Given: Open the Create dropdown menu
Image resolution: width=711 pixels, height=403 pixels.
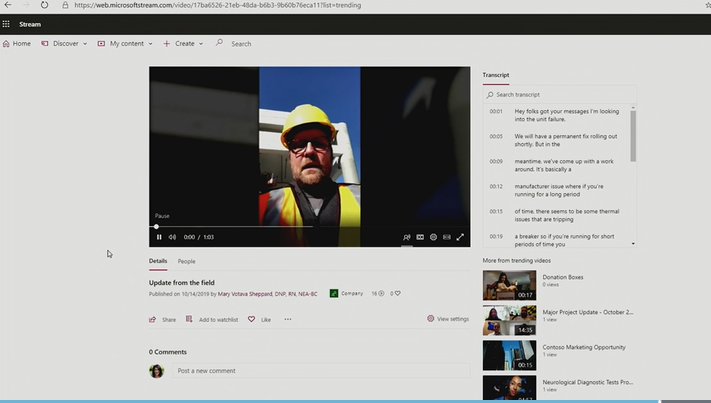Looking at the screenshot, I should point(184,44).
